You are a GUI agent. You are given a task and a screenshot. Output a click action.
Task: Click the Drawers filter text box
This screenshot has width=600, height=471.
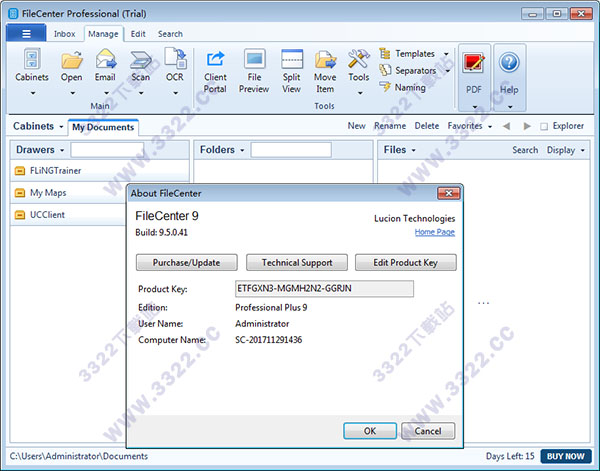[x=107, y=150]
